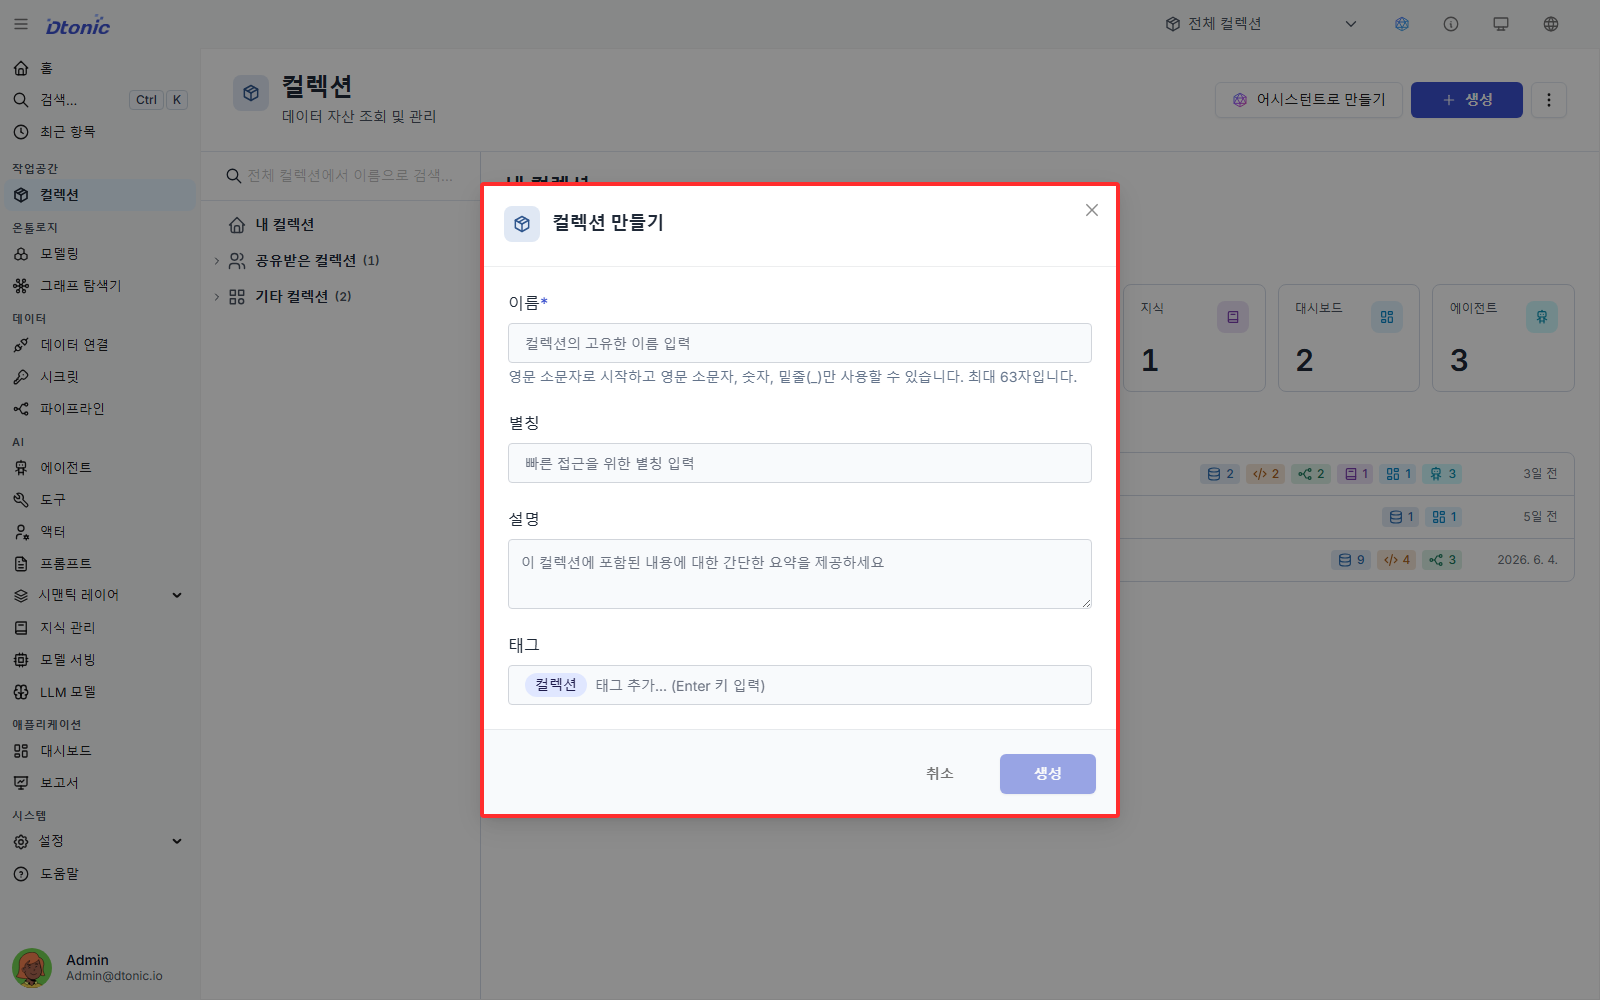The width and height of the screenshot is (1600, 1000).
Task: Click the 생성 button in the dialog
Action: click(1048, 774)
